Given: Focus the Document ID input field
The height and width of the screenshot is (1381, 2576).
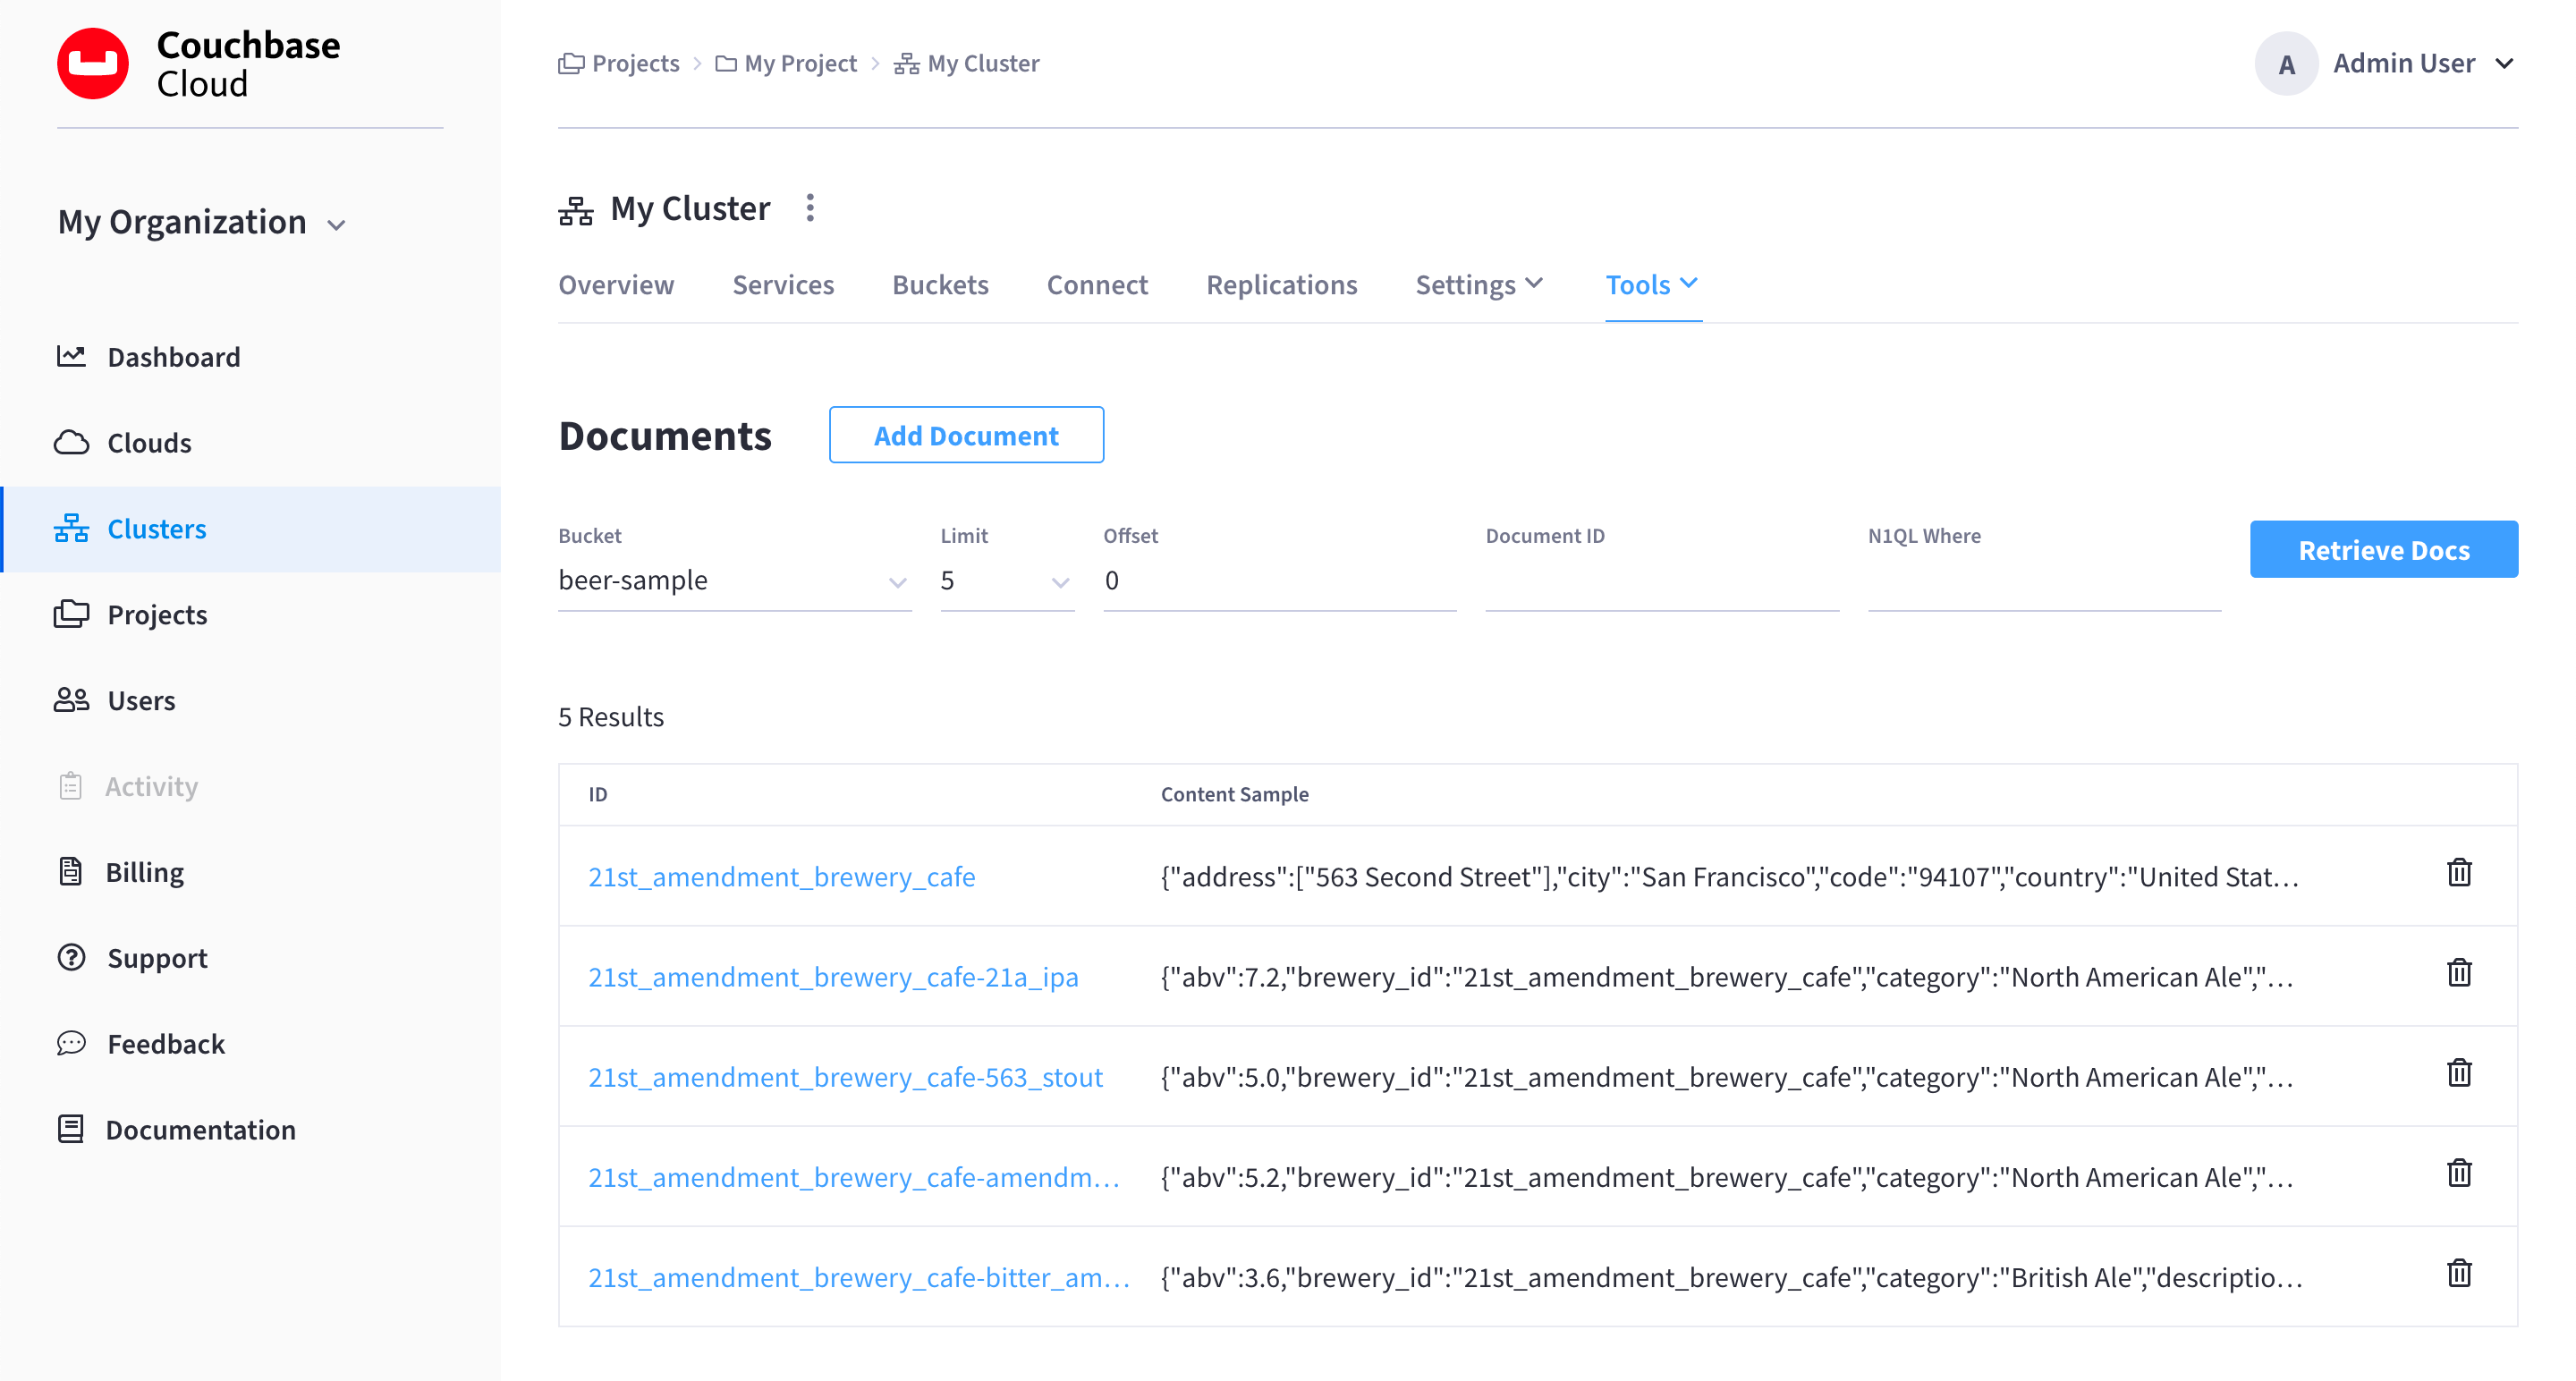Looking at the screenshot, I should [1662, 580].
